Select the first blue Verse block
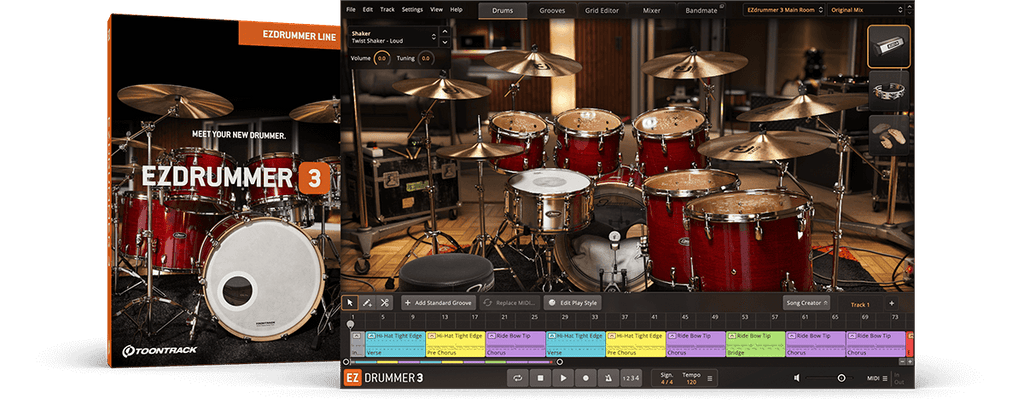This screenshot has height=416, width=1024. (395, 344)
